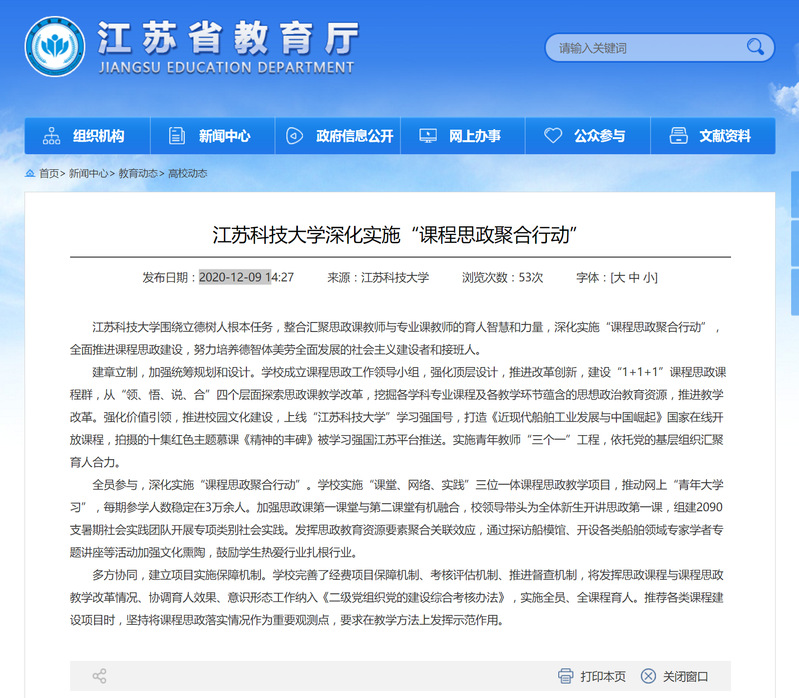Click the home icon in breadcrumb
799x698 pixels.
(30, 174)
